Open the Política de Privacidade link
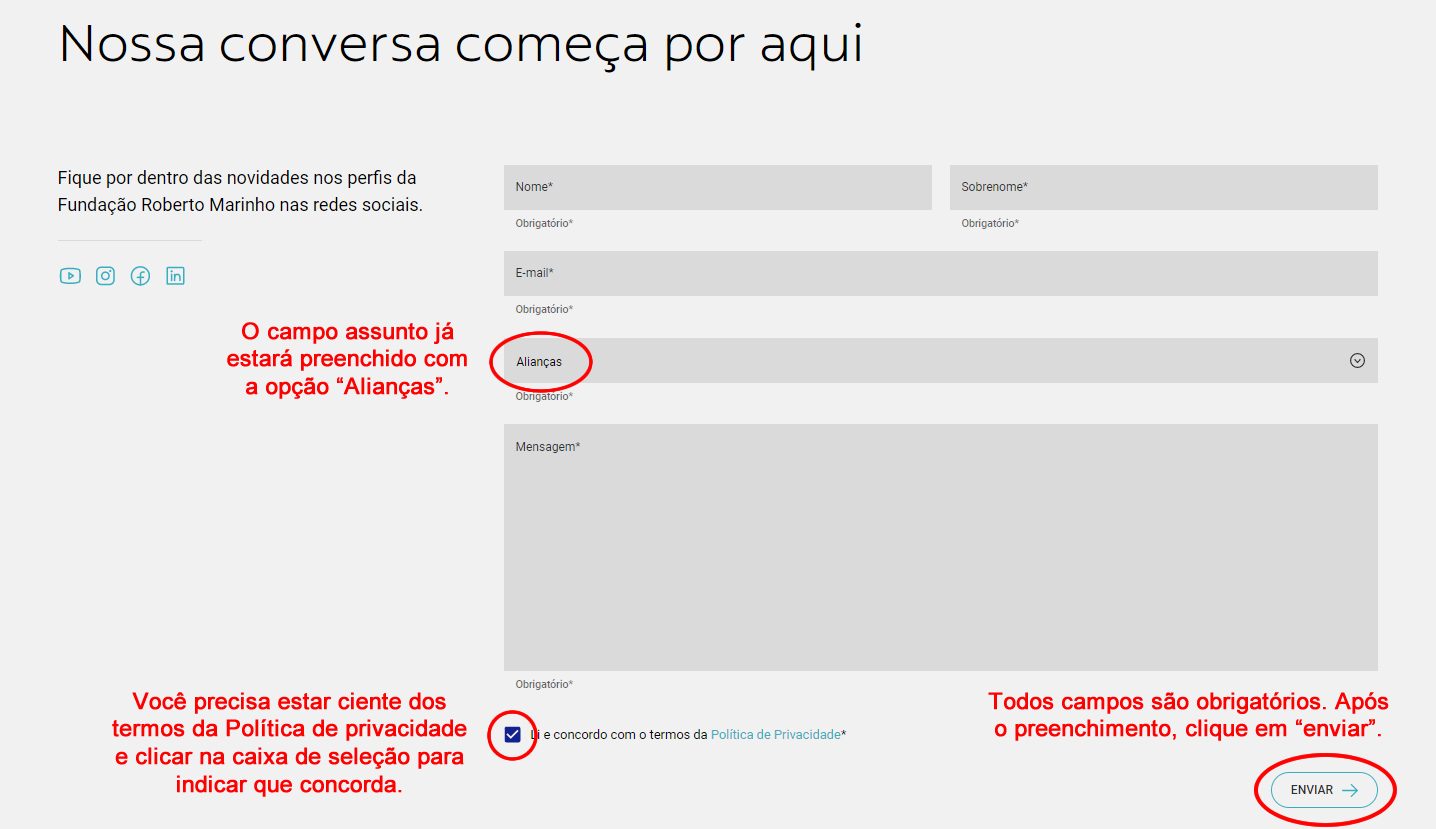The height and width of the screenshot is (829, 1436). tap(775, 735)
